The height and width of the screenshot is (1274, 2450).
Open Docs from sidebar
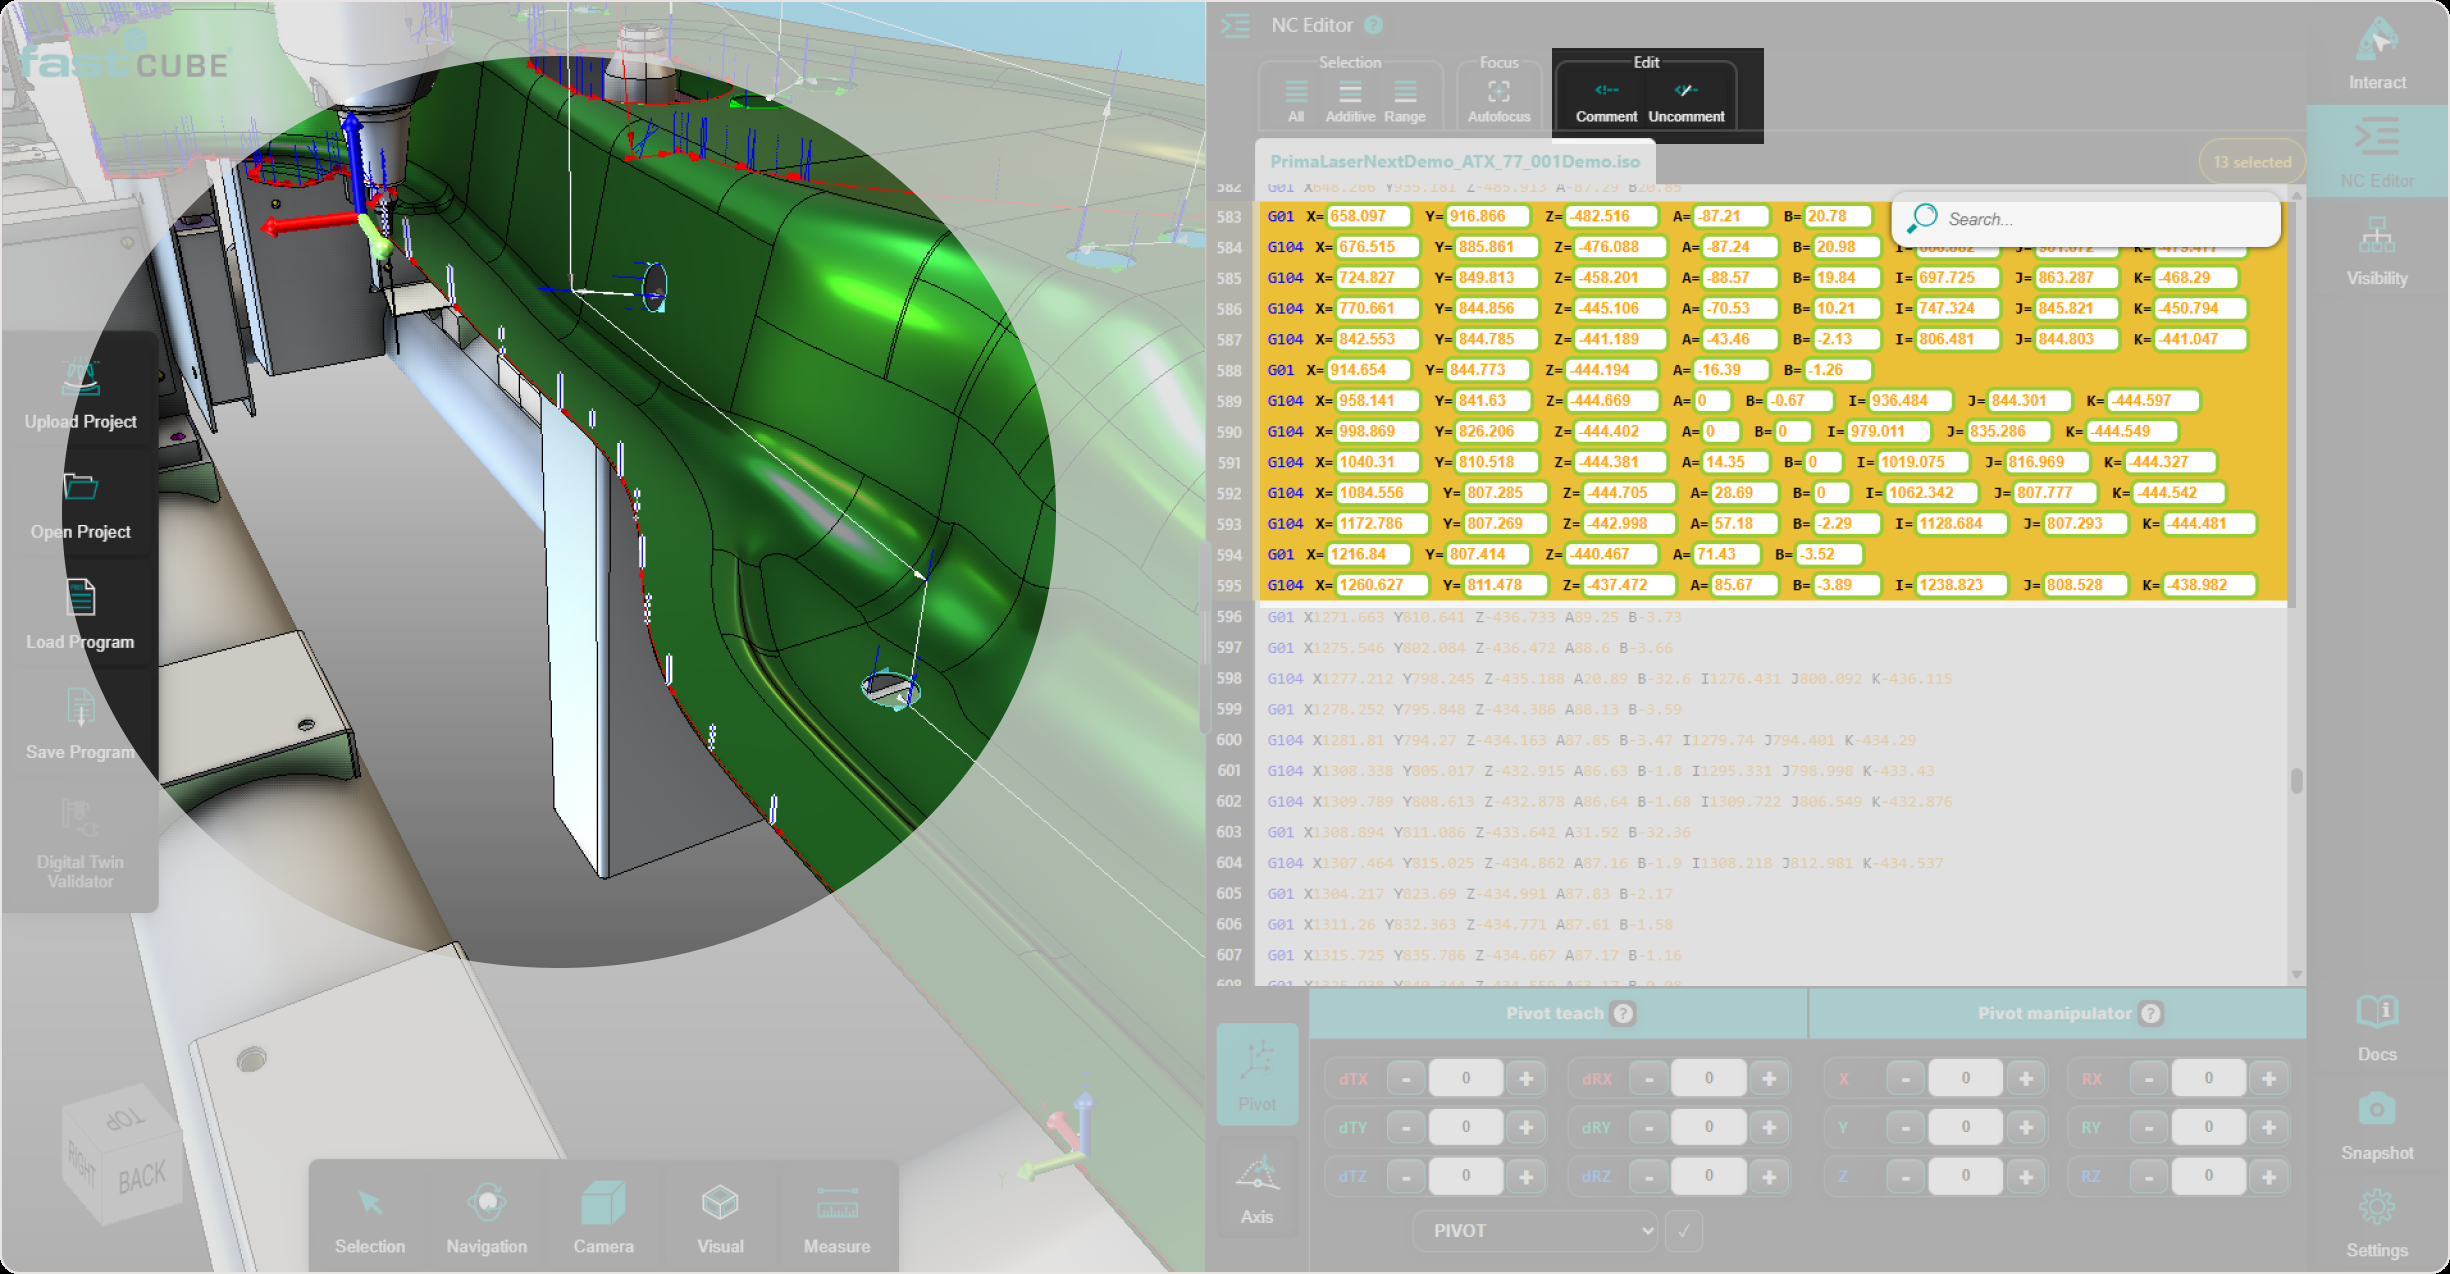pyautogui.click(x=2377, y=1028)
